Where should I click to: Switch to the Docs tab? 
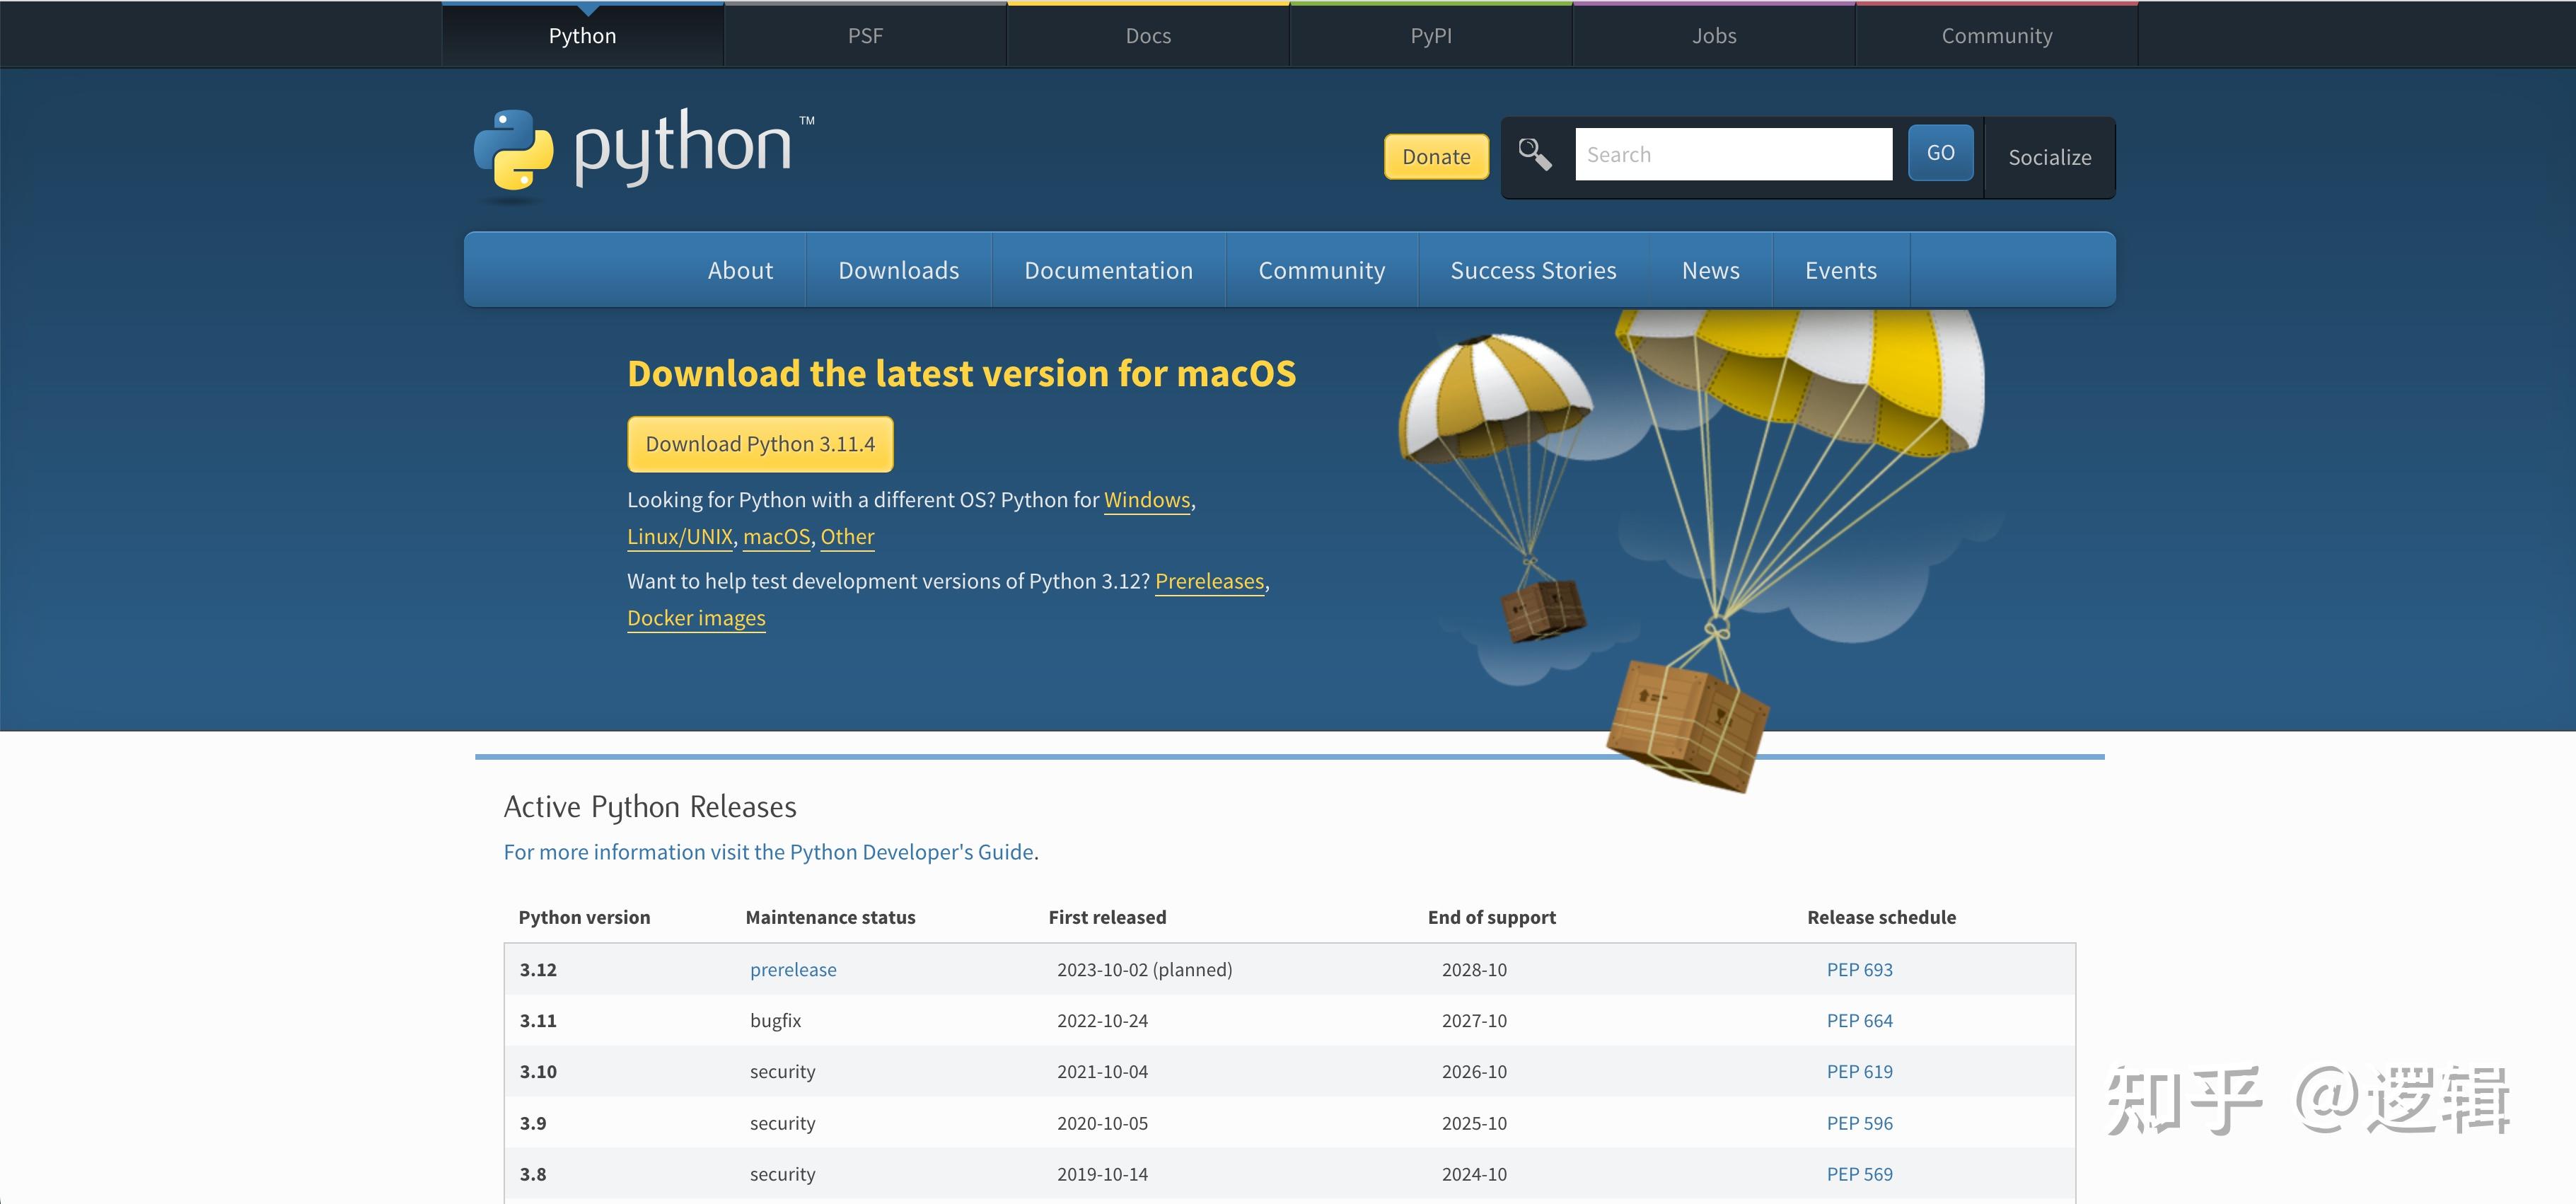[x=1147, y=35]
